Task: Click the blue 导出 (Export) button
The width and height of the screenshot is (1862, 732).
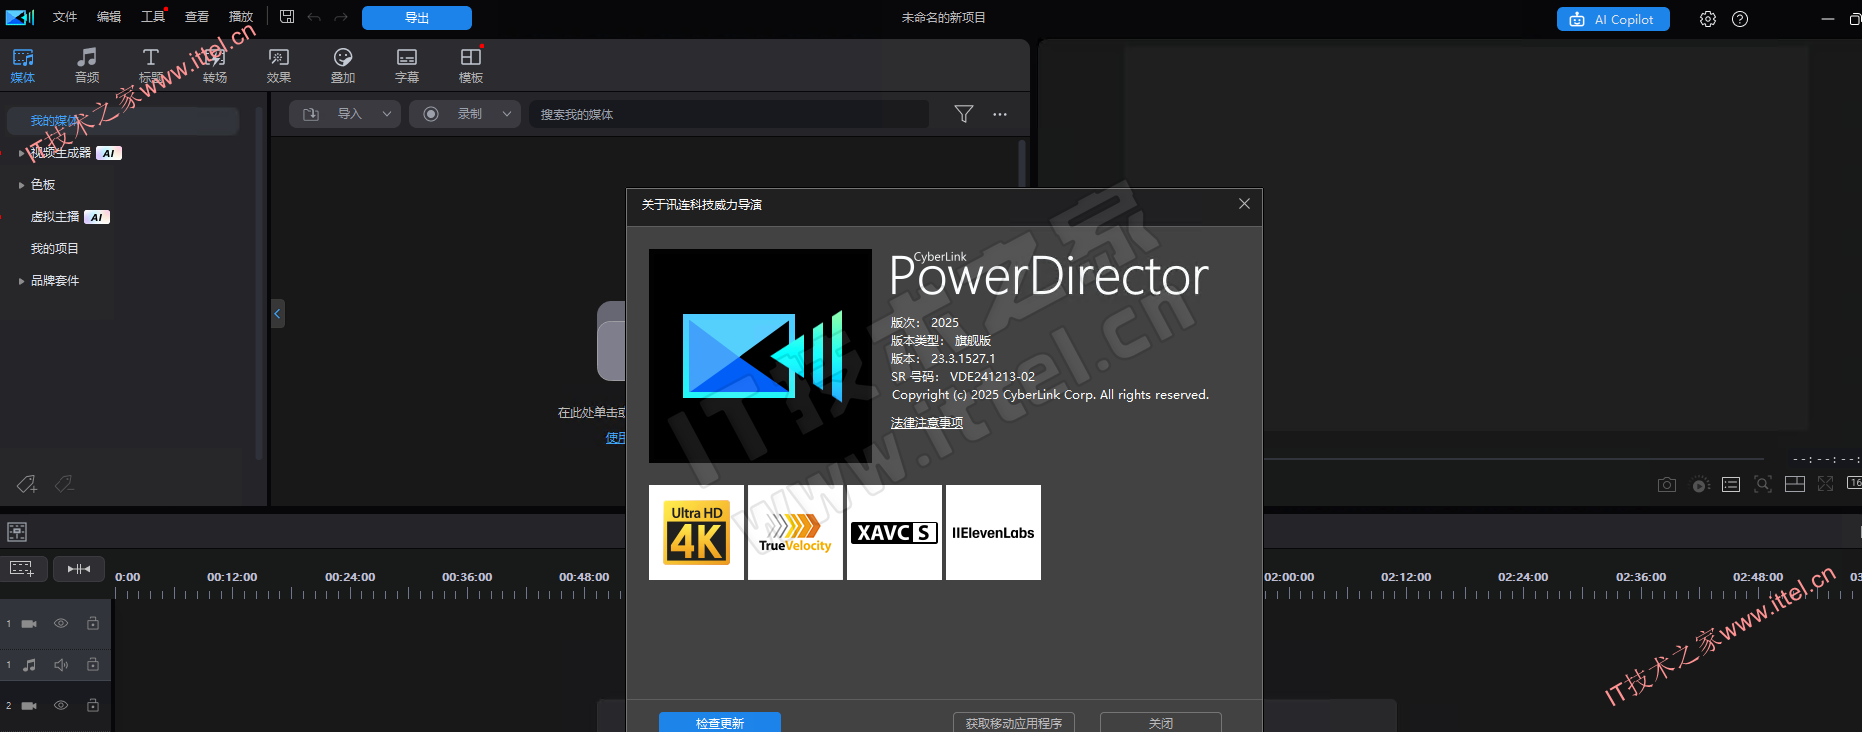Action: (x=417, y=18)
